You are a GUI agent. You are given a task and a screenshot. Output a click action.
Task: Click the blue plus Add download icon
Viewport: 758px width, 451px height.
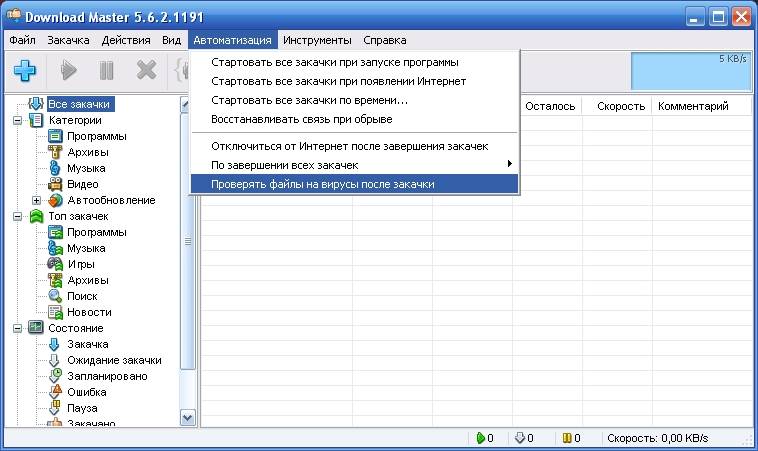coord(25,71)
